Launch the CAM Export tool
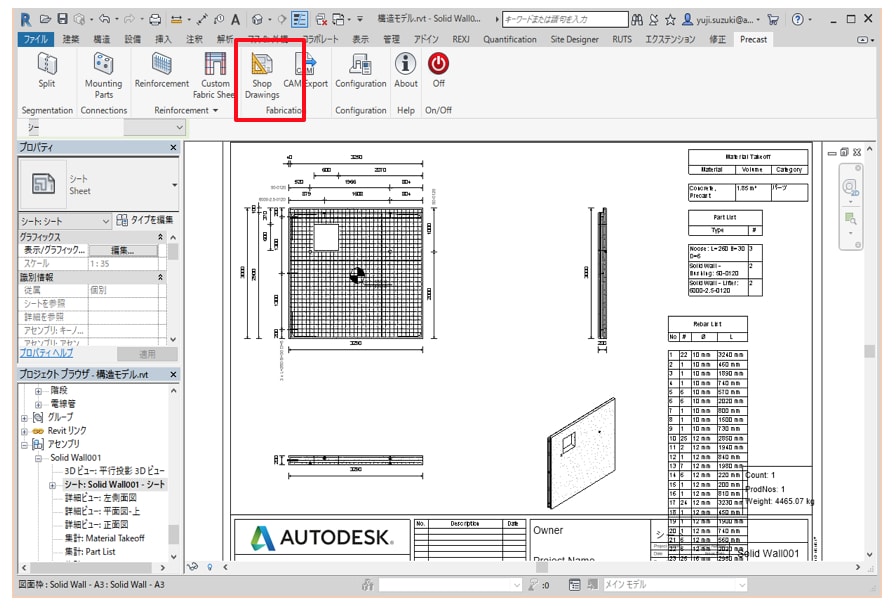This screenshot has width=896, height=610. coord(306,70)
